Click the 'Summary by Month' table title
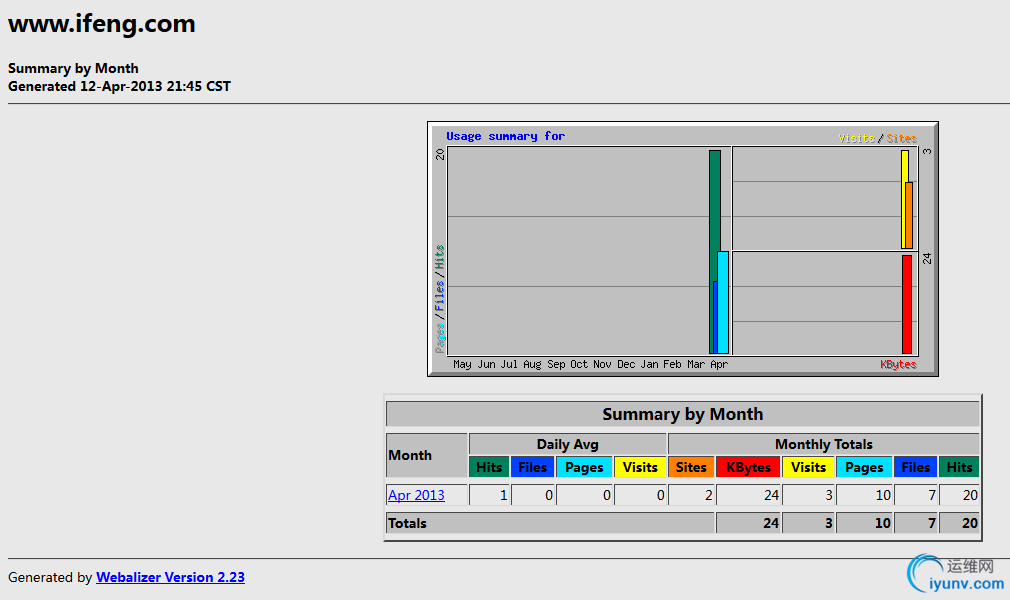Screen dimensions: 1010x600 coord(683,414)
